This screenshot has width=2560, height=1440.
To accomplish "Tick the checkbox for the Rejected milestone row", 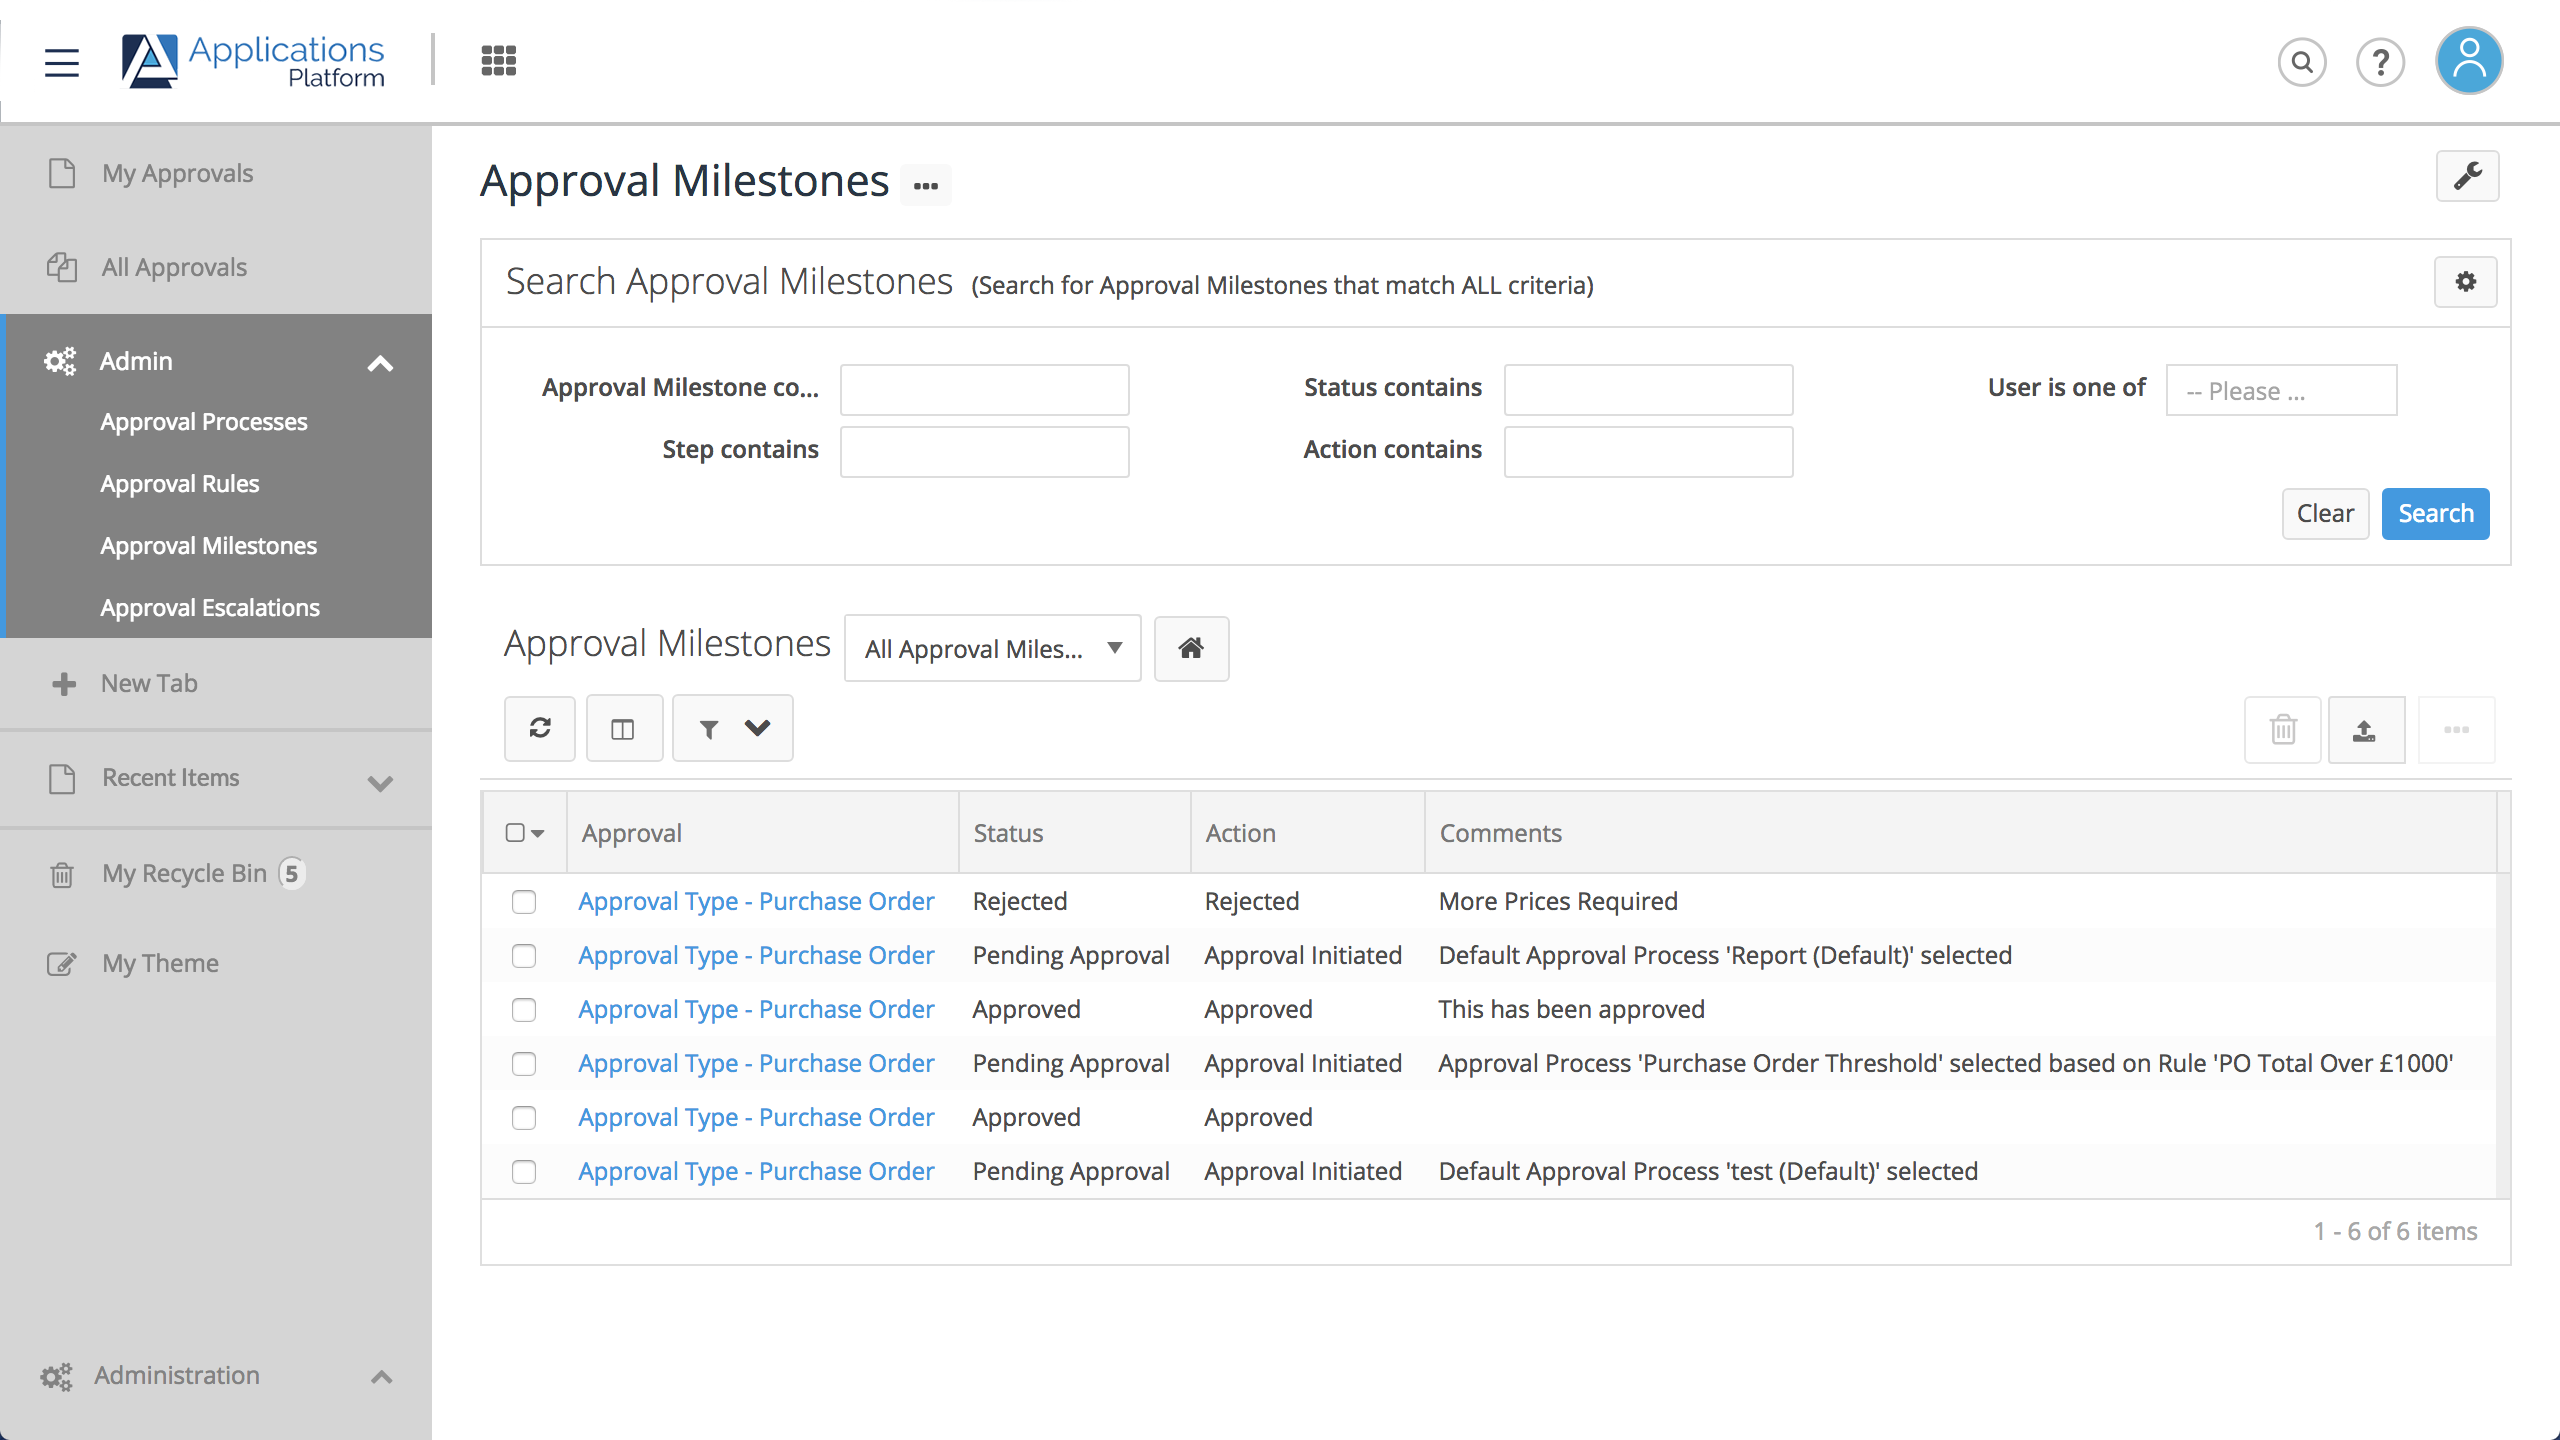I will pos(524,901).
